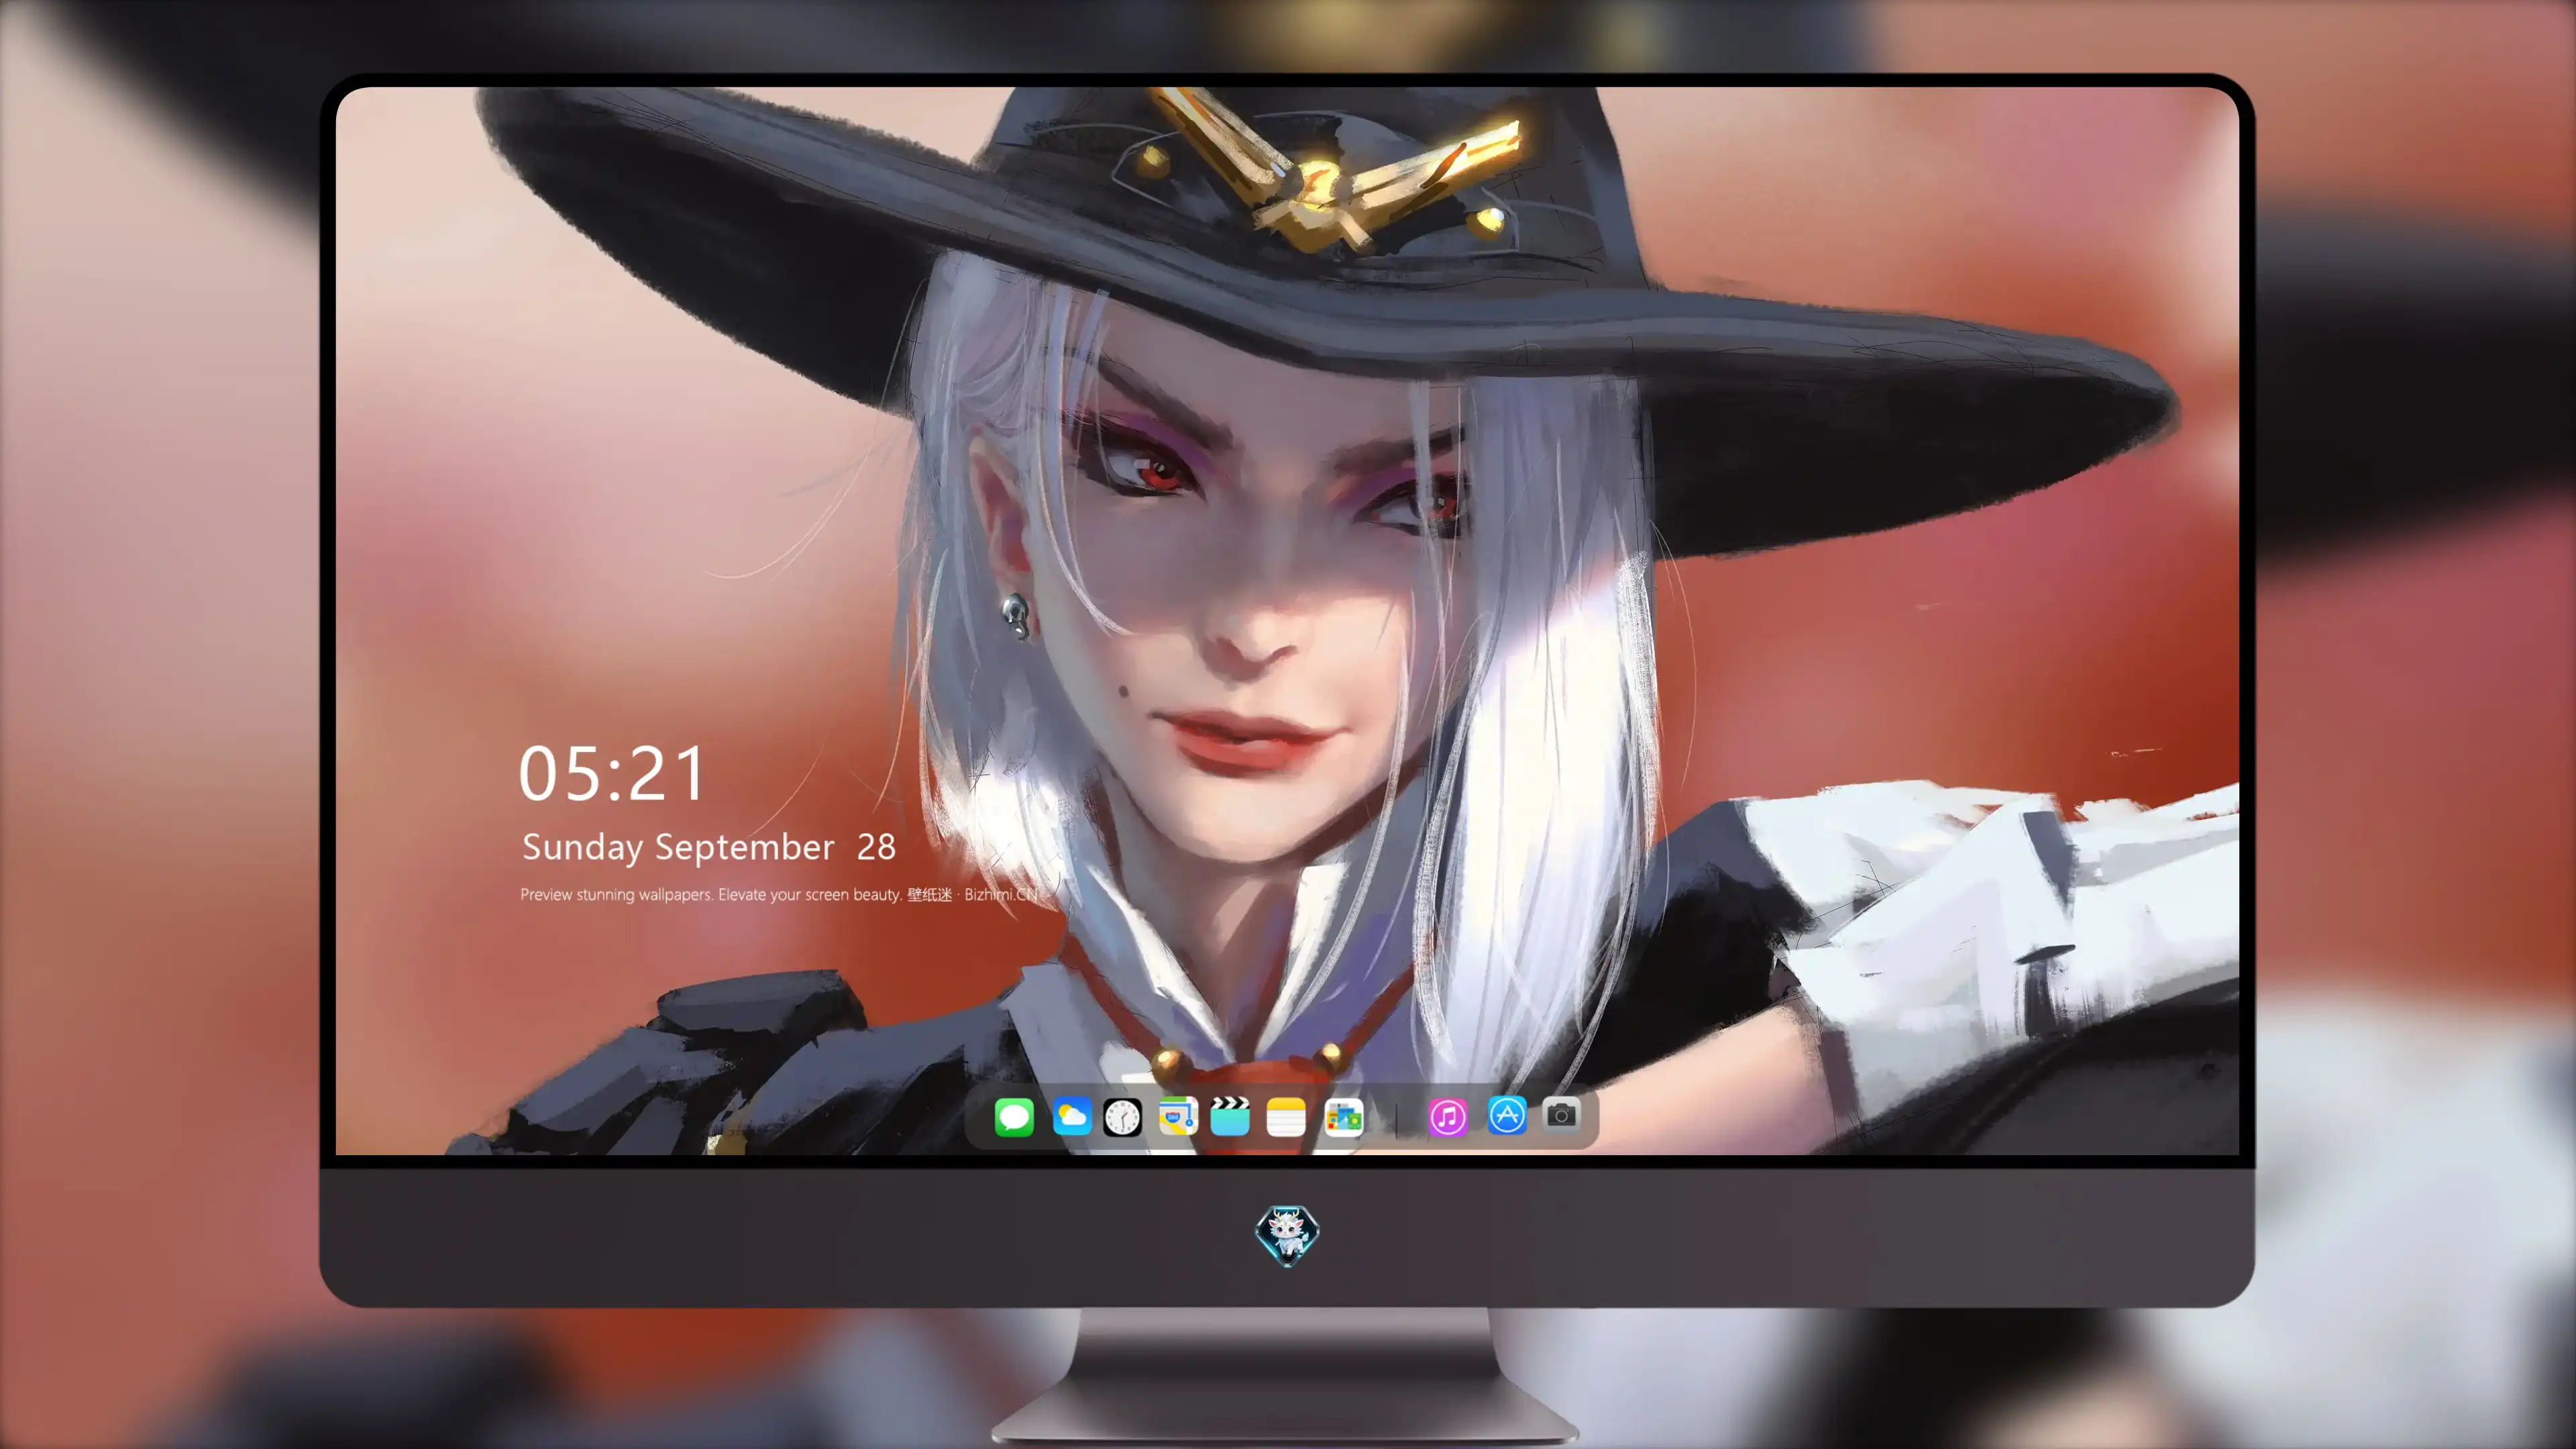Open the Maps app in the dock

[1178, 1117]
